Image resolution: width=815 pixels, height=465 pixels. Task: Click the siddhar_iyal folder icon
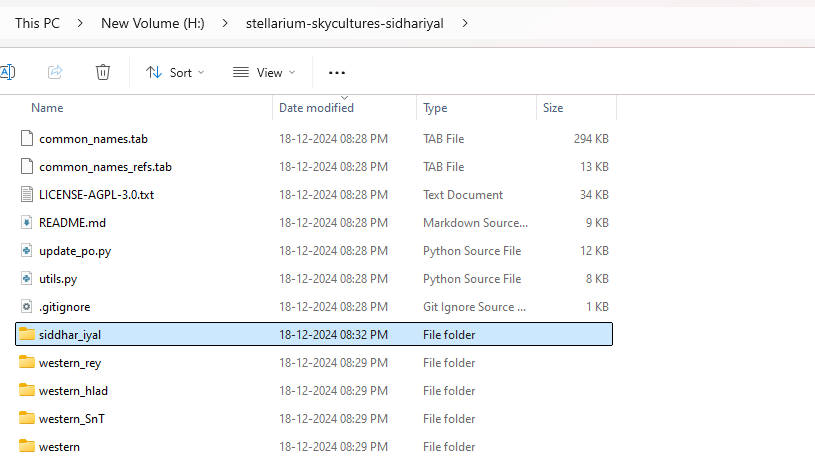pyautogui.click(x=27, y=335)
